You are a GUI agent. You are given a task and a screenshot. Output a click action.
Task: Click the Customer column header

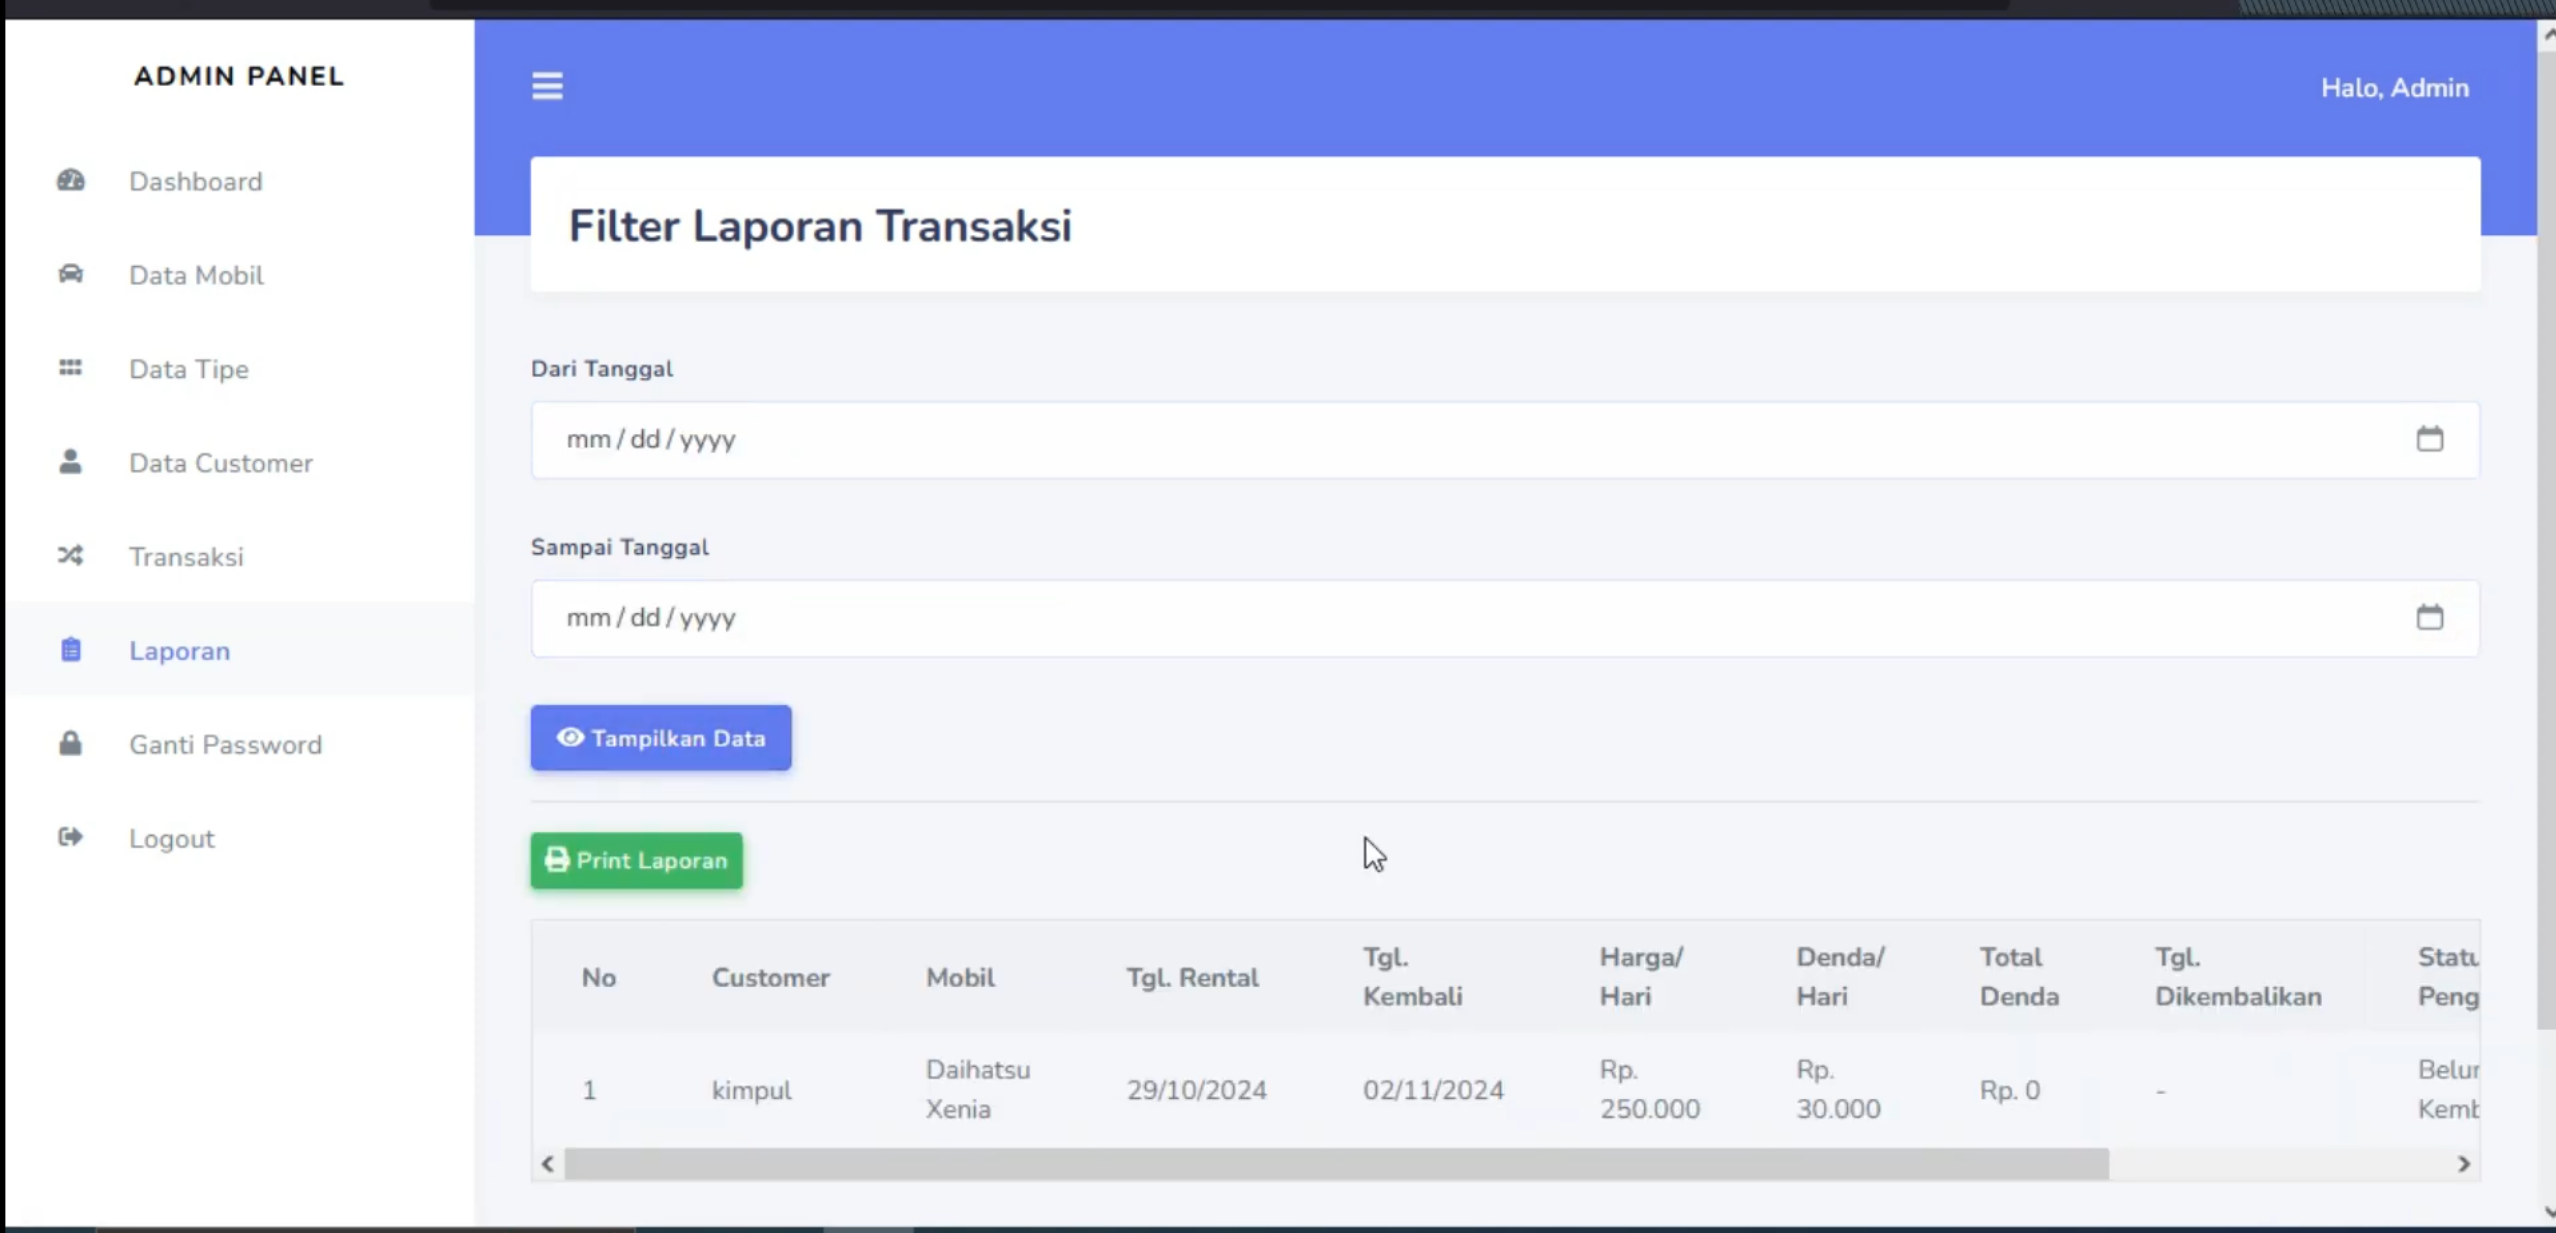pyautogui.click(x=771, y=978)
